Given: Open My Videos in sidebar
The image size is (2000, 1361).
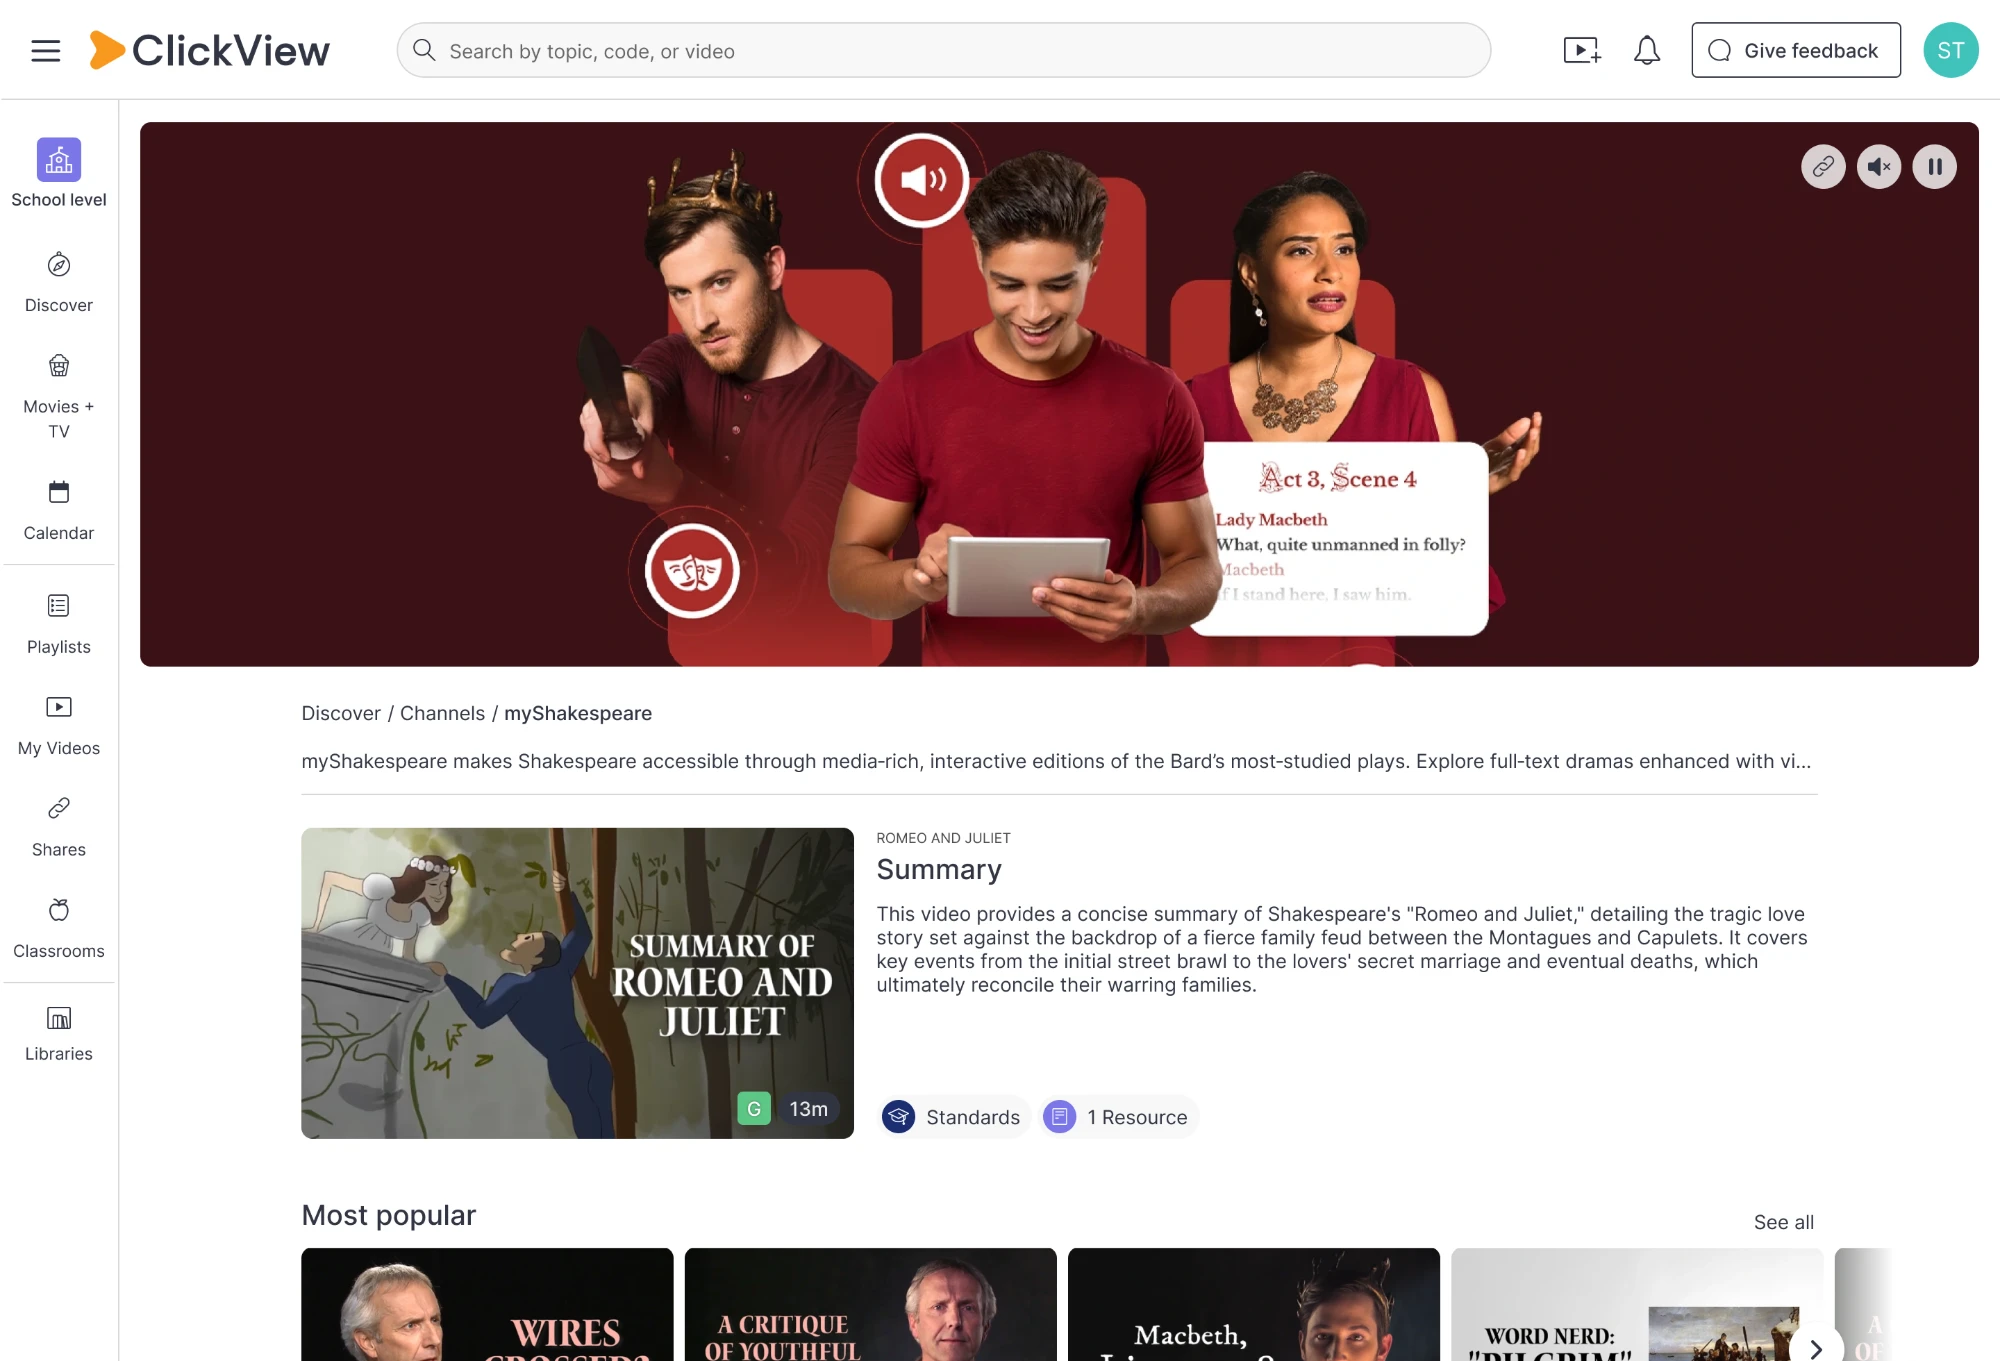Looking at the screenshot, I should point(59,726).
